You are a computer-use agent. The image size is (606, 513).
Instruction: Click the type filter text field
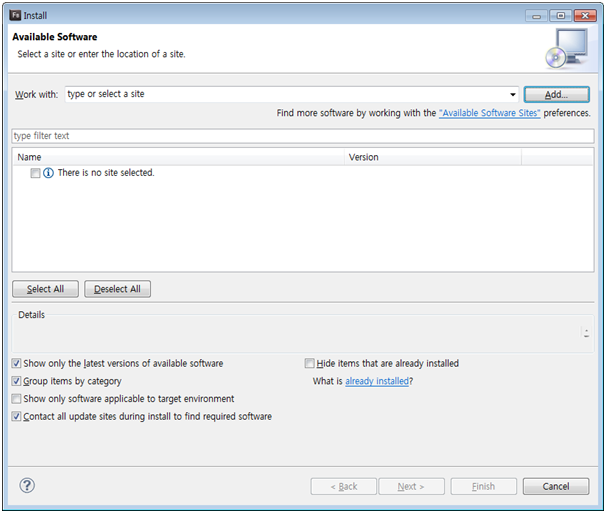(303, 136)
